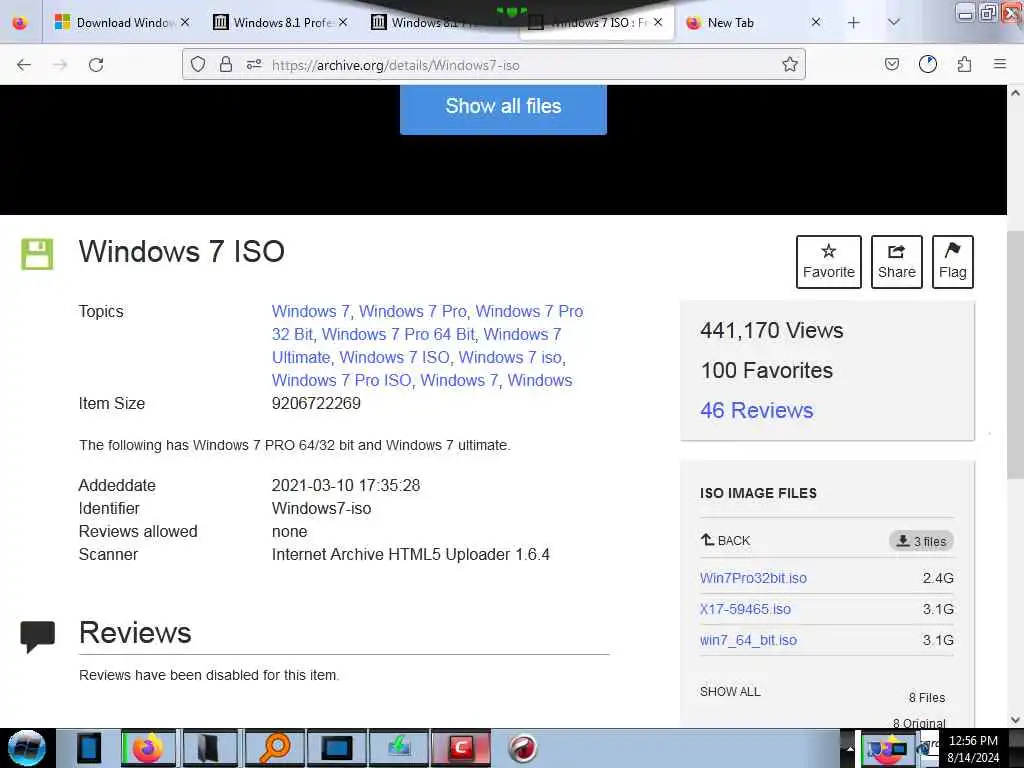1024x768 pixels.
Task: Open the site permissions icon in the address bar
Action: pyautogui.click(x=254, y=64)
